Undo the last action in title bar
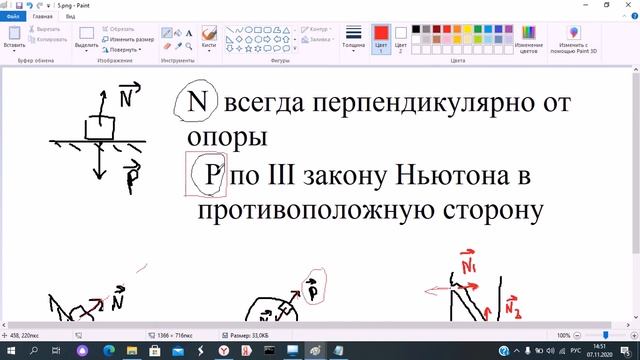The width and height of the screenshot is (640, 360). [x=29, y=5]
